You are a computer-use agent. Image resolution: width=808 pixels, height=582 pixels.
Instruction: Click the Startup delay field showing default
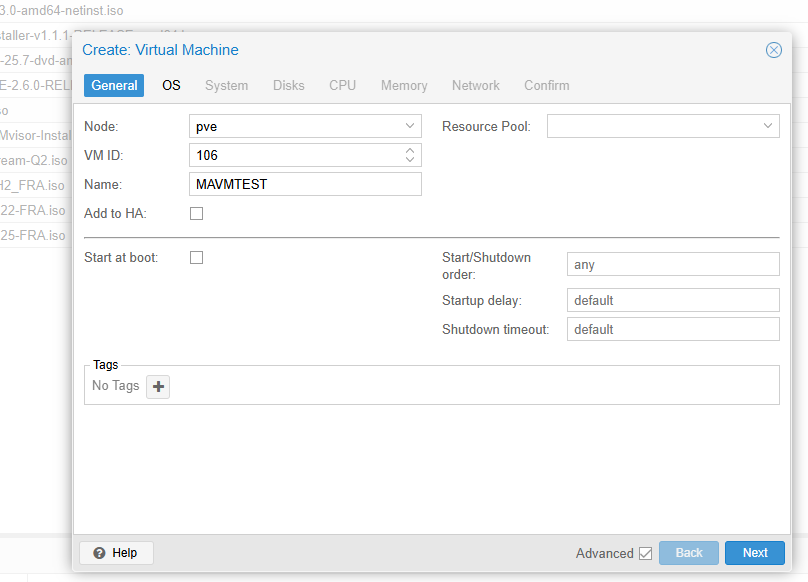[x=672, y=300]
